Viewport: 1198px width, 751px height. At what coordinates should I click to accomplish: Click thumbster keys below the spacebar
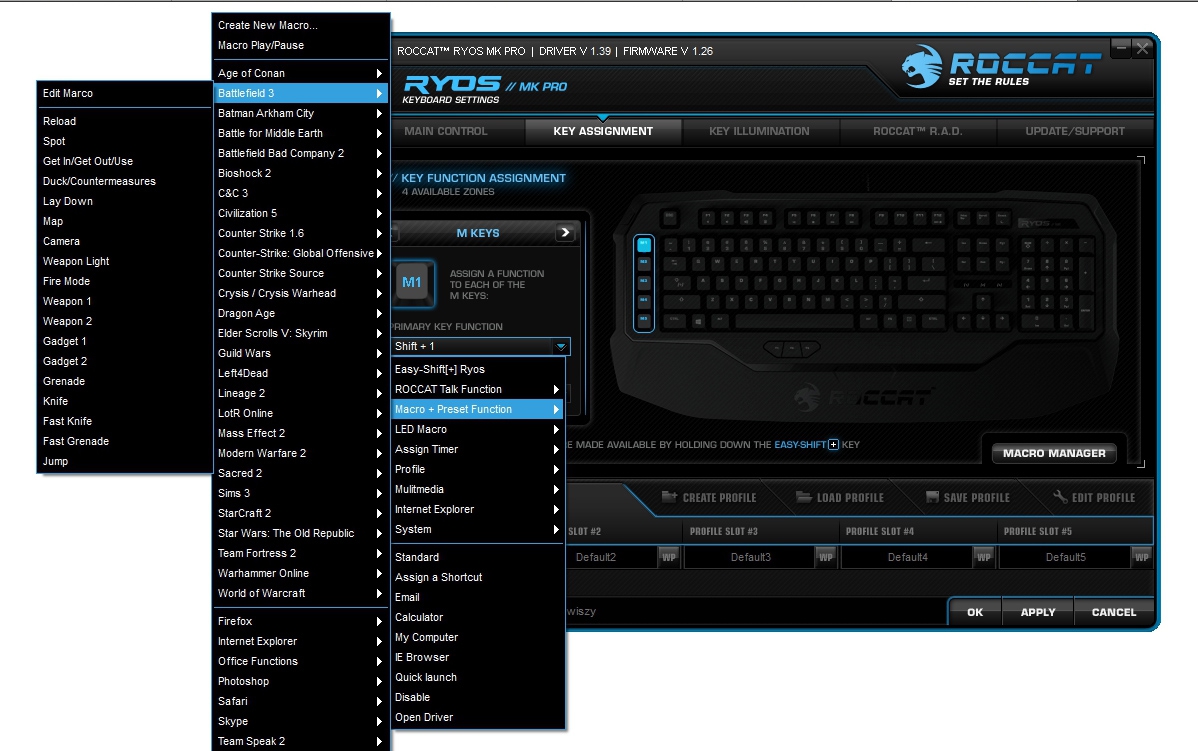coord(792,349)
